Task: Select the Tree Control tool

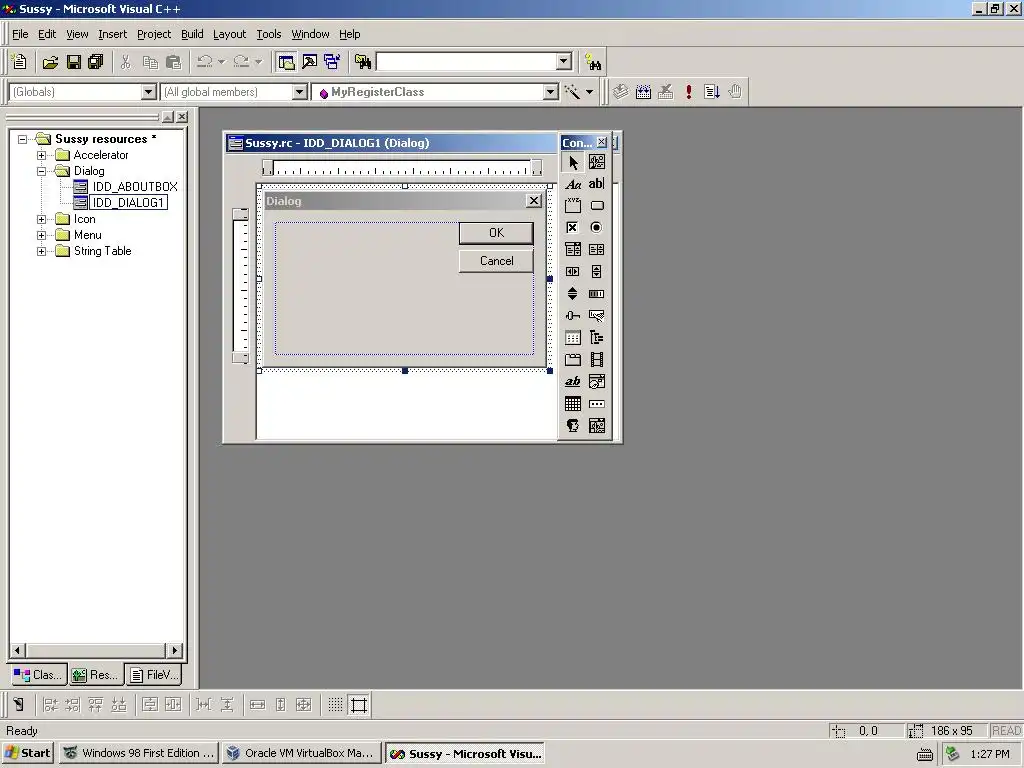Action: point(597,338)
